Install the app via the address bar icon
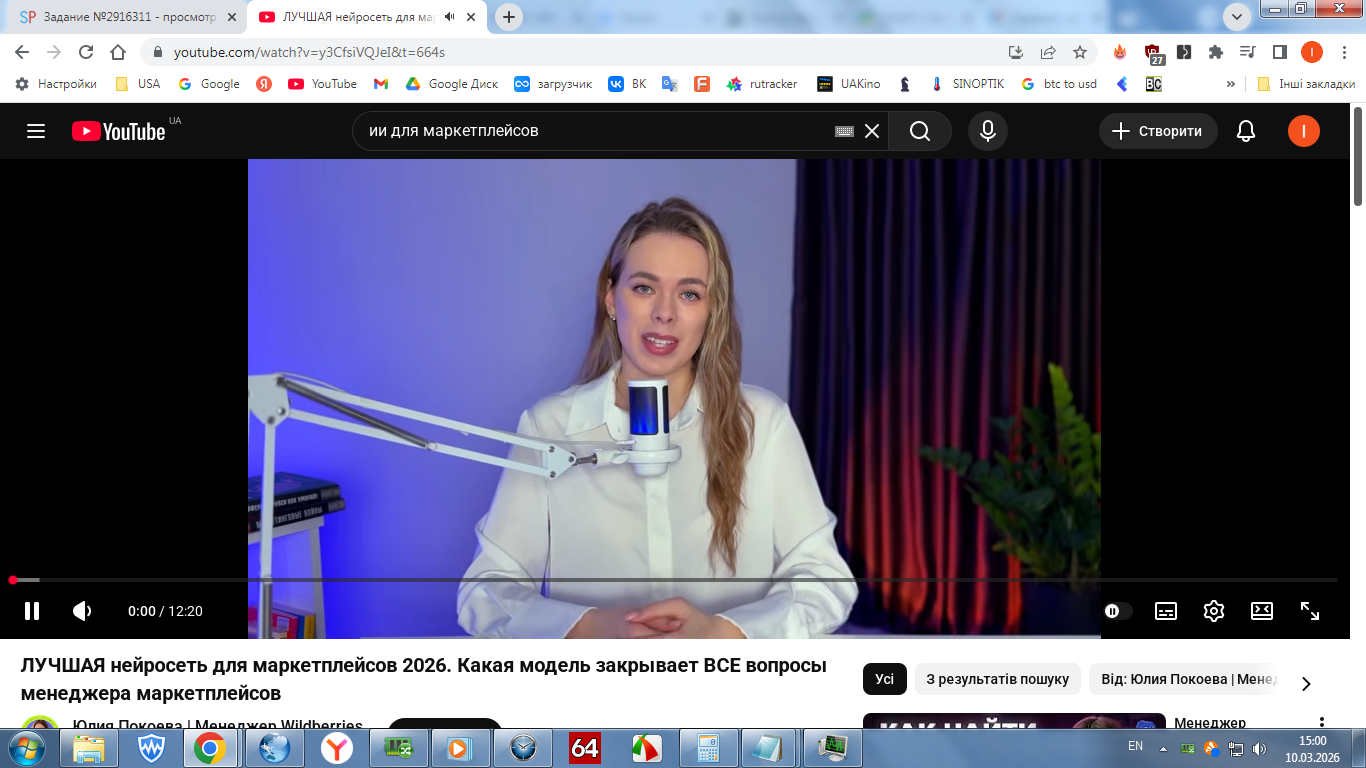The width and height of the screenshot is (1366, 768). [x=1016, y=52]
